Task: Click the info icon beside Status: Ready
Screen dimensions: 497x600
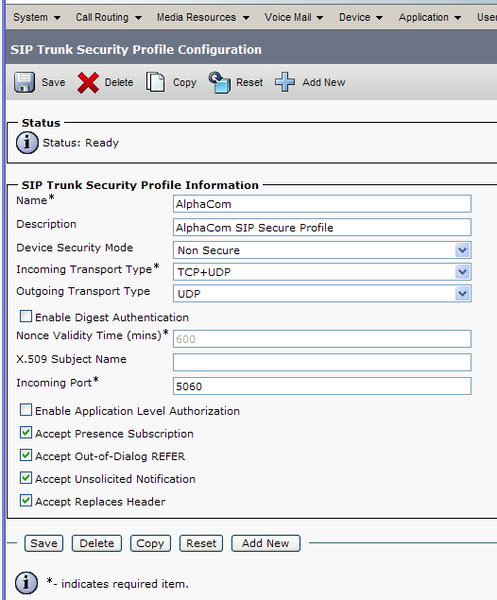Action: pyautogui.click(x=27, y=143)
